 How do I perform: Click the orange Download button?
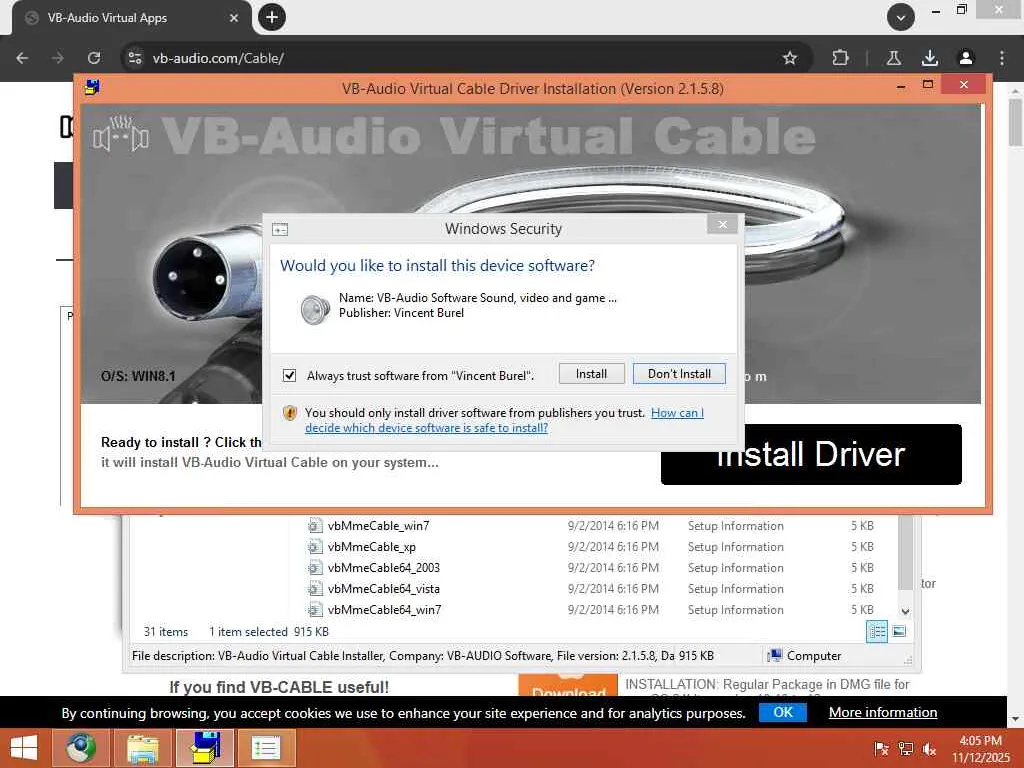(x=568, y=686)
